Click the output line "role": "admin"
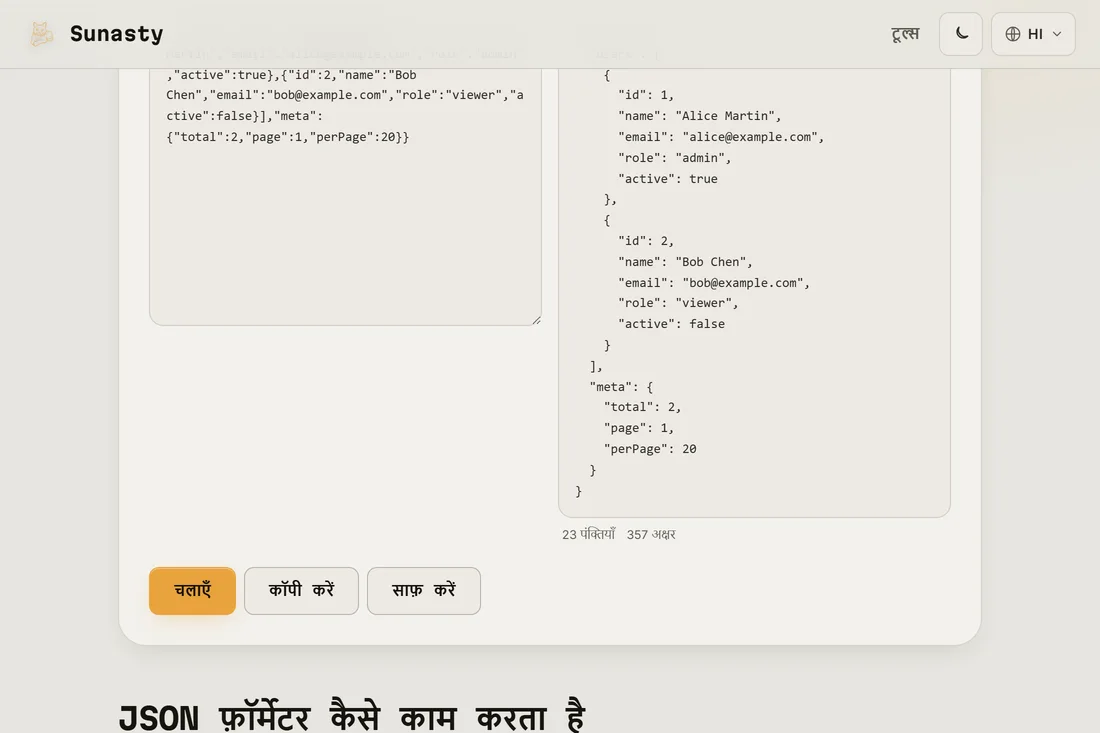 coord(674,158)
